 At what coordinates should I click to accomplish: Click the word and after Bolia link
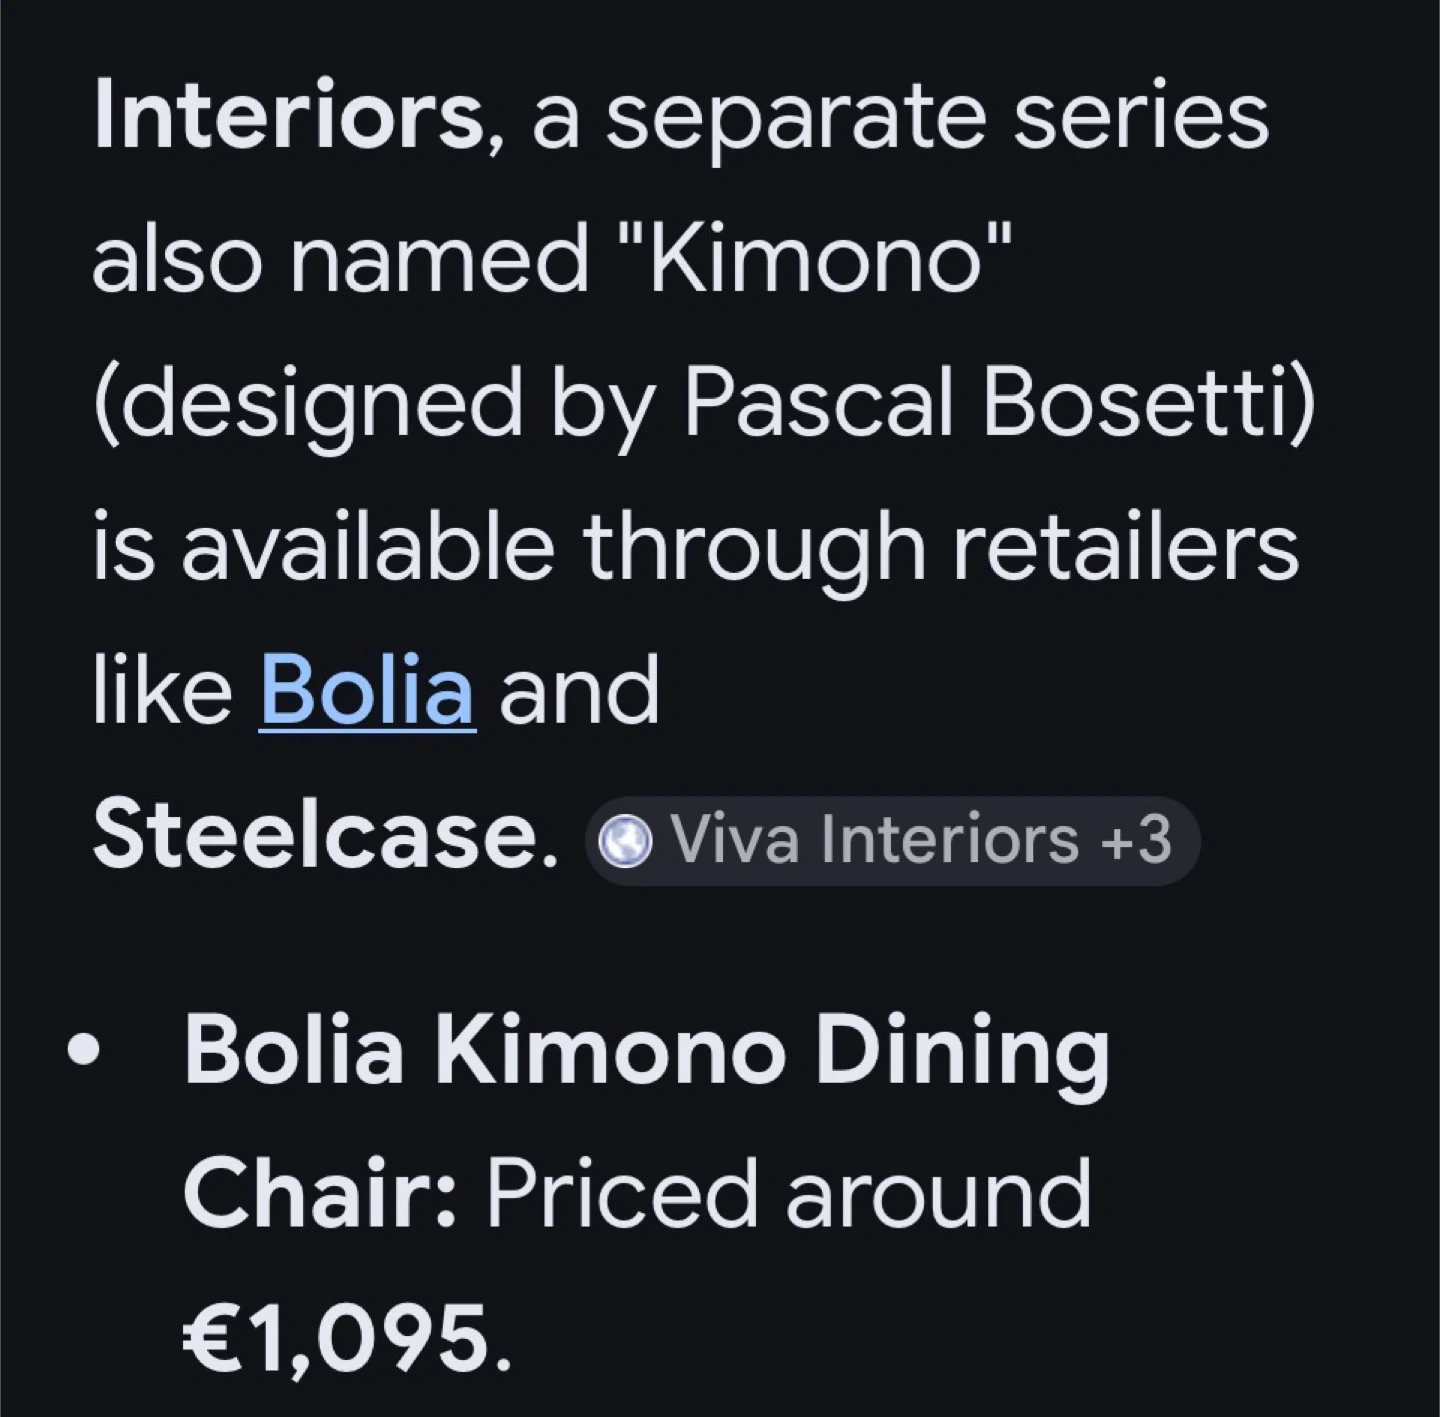click(x=578, y=691)
